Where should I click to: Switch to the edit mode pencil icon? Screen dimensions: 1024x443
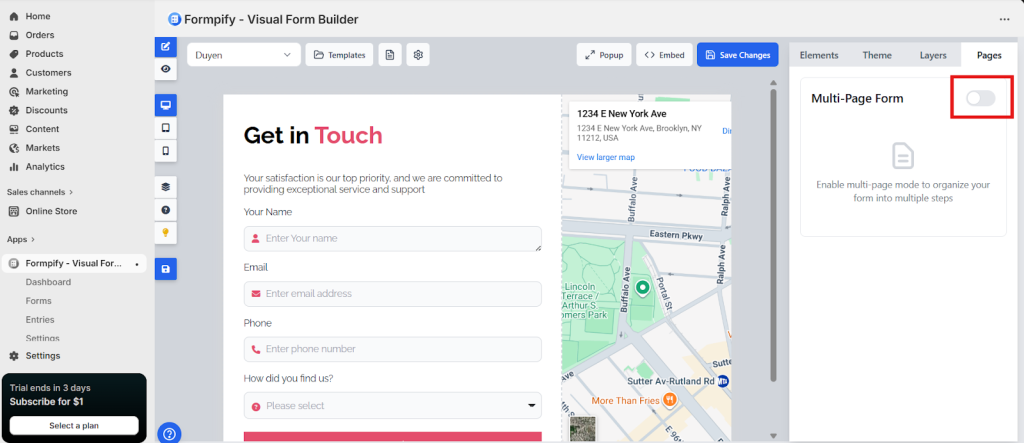[165, 47]
